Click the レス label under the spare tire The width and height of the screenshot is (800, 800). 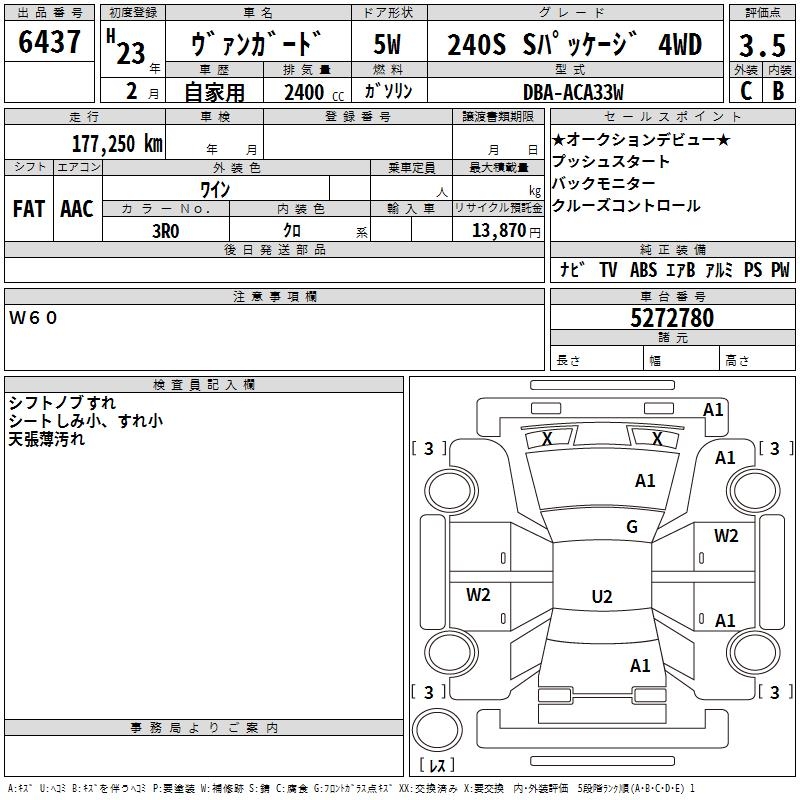436,765
